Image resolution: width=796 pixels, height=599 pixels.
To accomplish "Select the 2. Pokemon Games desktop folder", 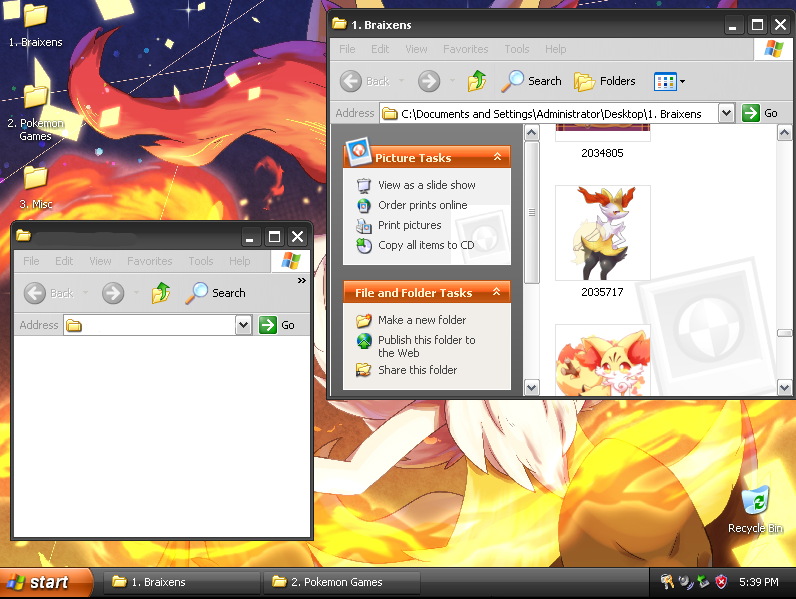I will 36,113.
